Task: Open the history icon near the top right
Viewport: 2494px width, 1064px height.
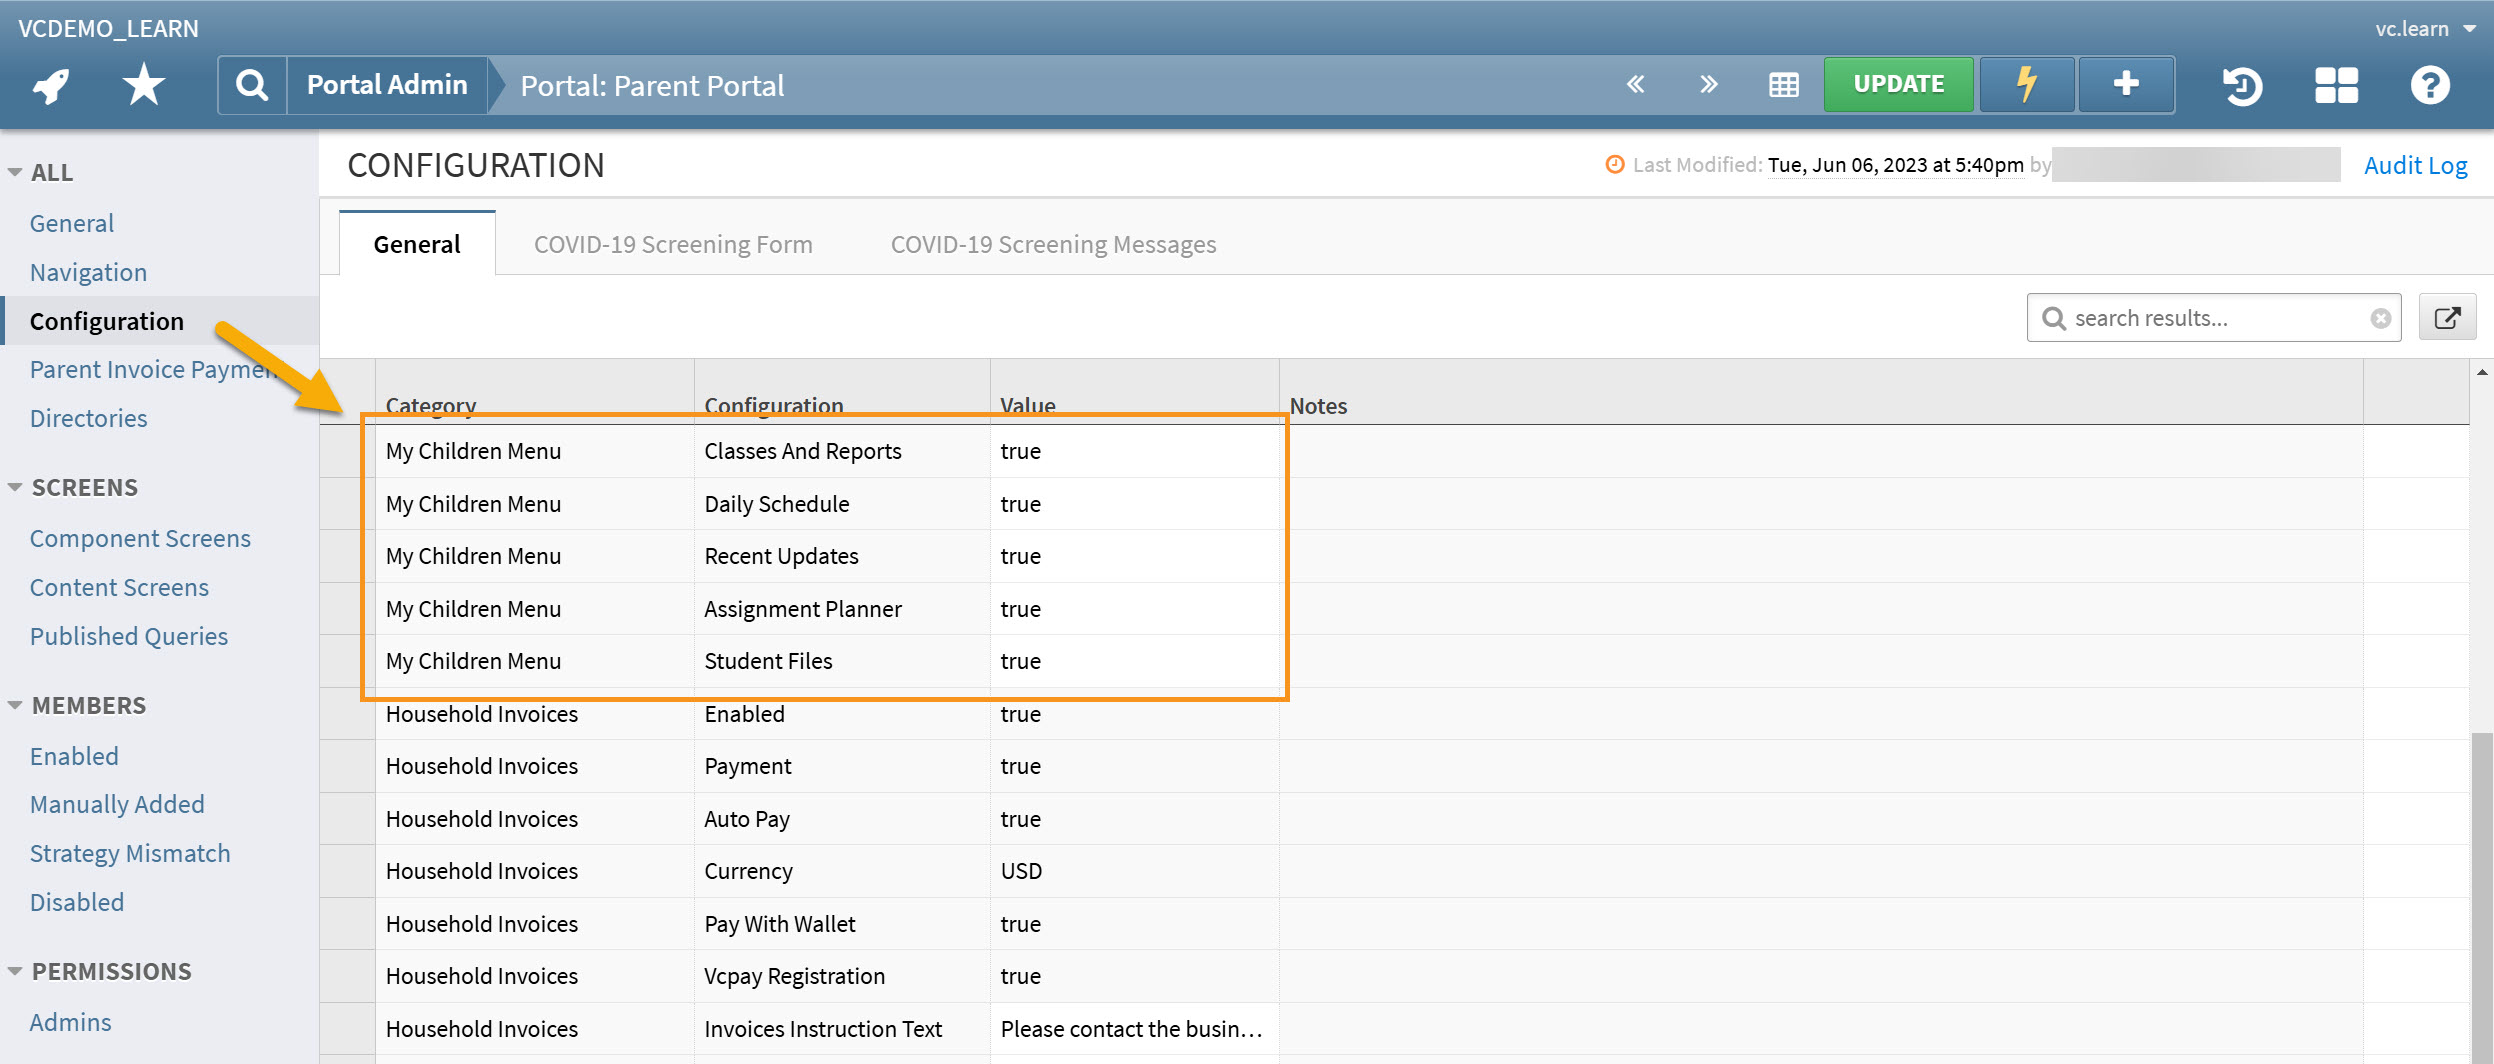Action: (x=2243, y=85)
